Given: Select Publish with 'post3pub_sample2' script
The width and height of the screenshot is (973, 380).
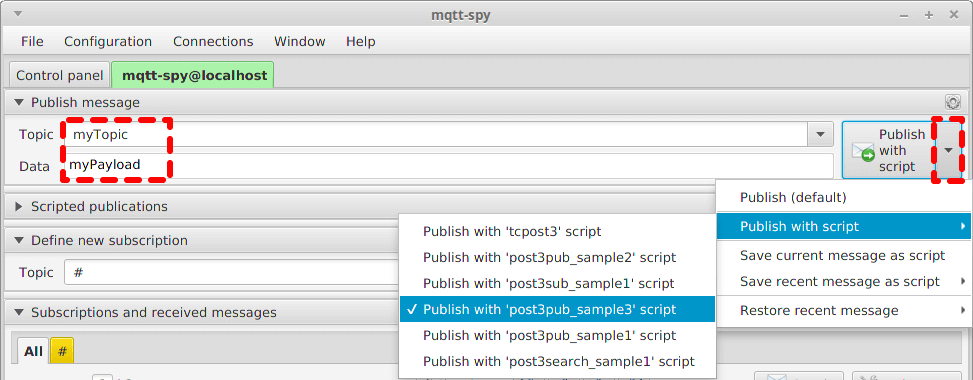Looking at the screenshot, I should (557, 257).
